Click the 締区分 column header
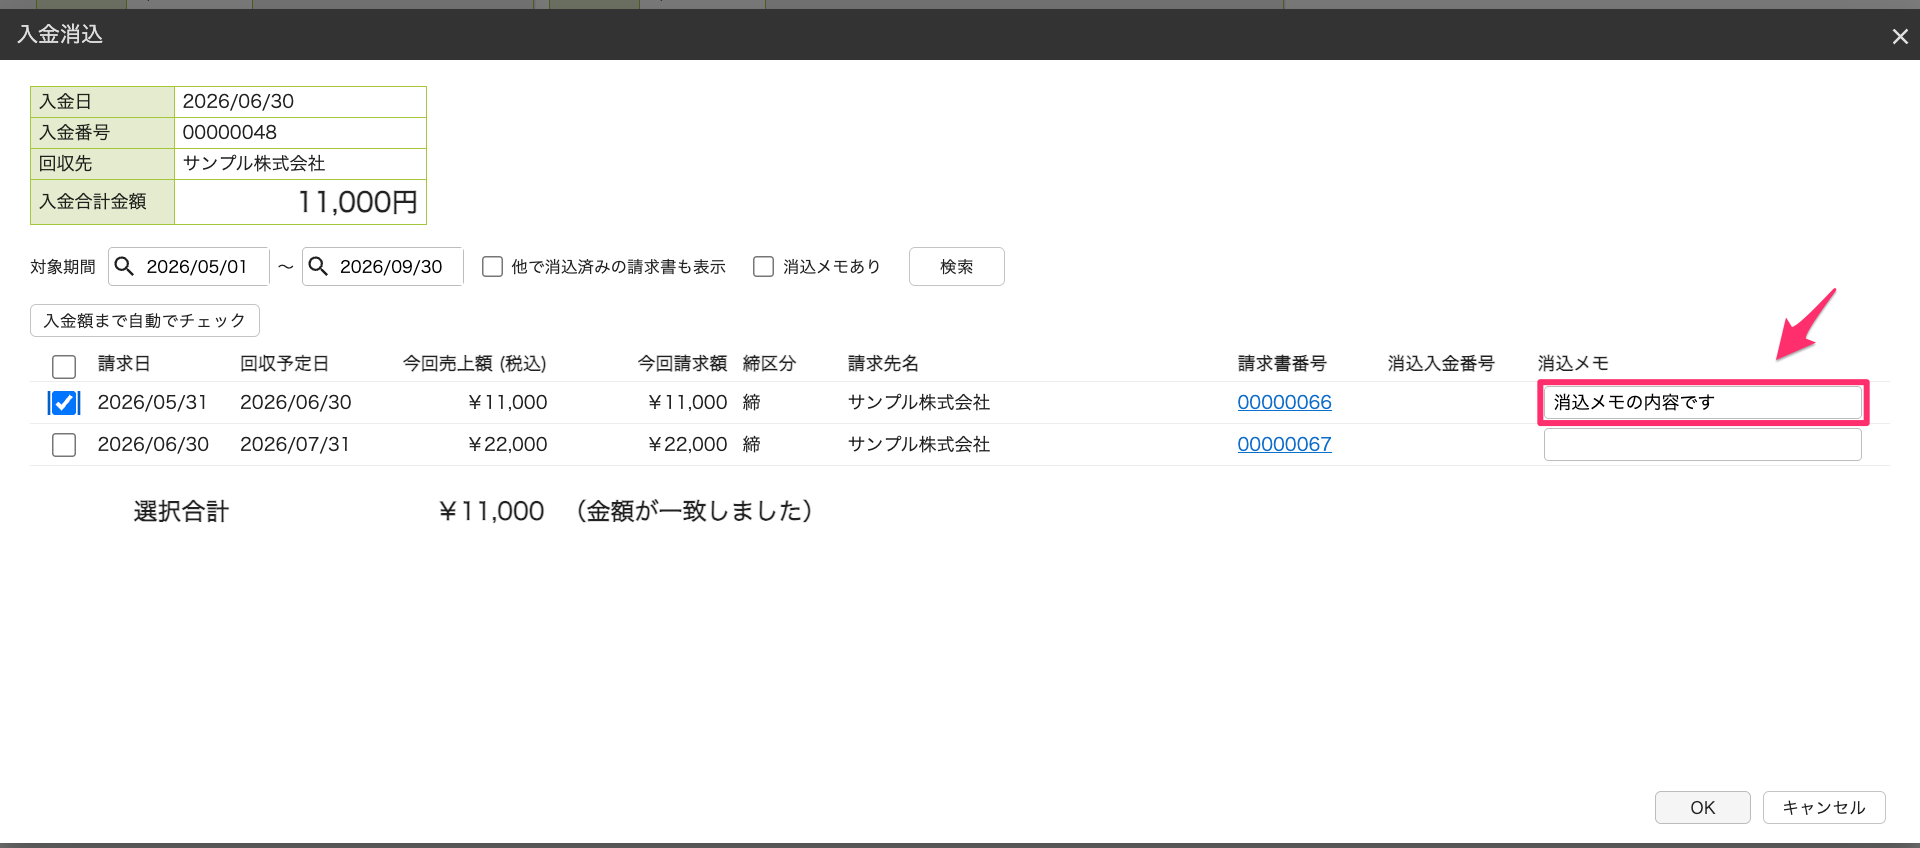 click(x=769, y=363)
